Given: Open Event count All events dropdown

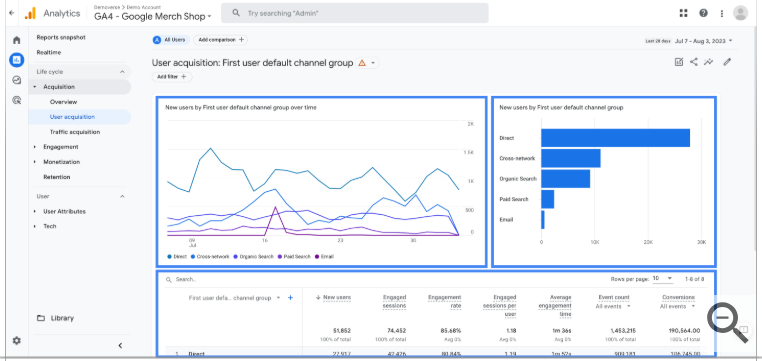Looking at the screenshot, I should 613,307.
